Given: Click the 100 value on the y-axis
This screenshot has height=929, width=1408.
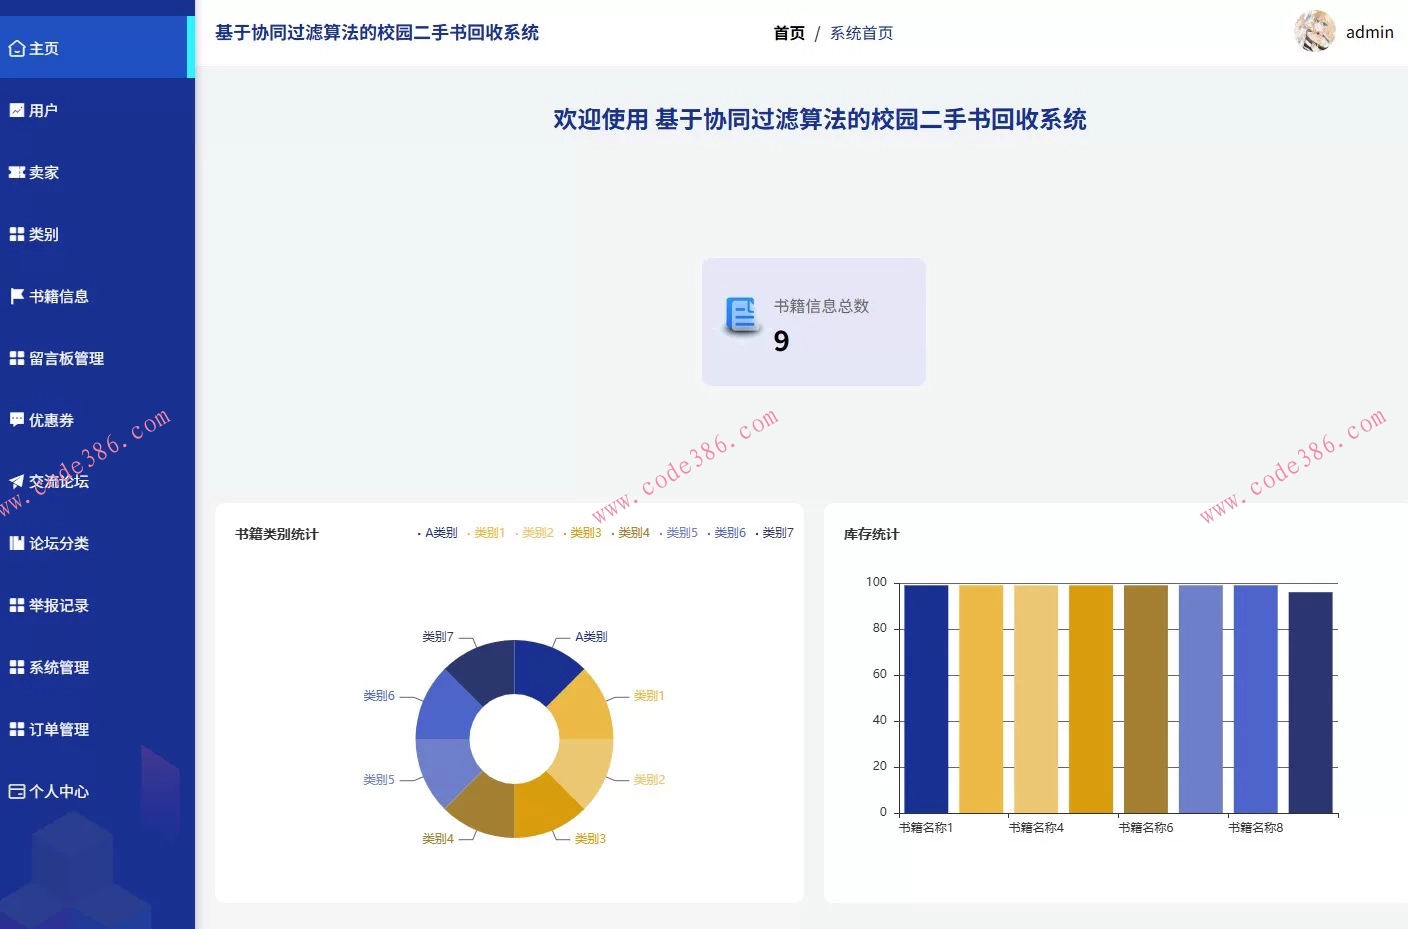Looking at the screenshot, I should click(876, 582).
